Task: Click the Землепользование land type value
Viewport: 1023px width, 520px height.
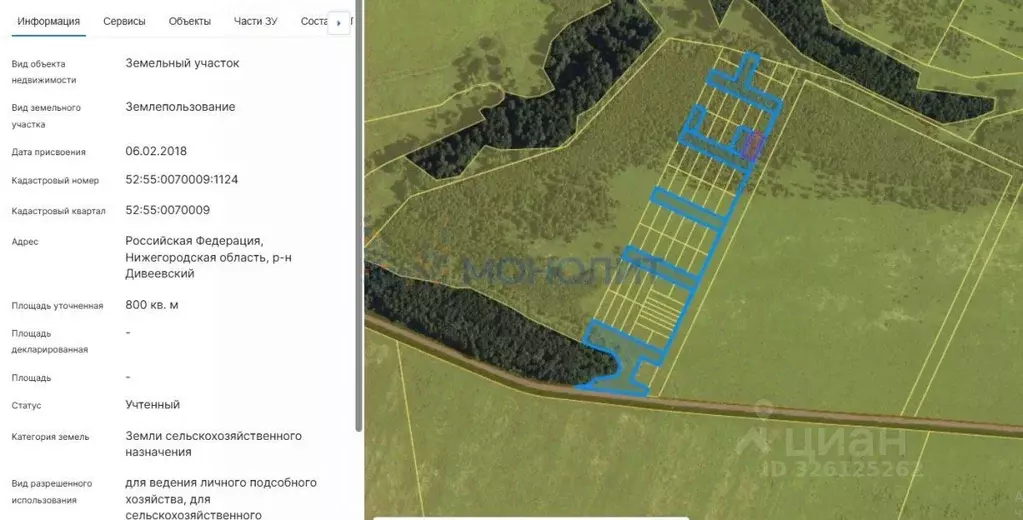Action: 180,107
